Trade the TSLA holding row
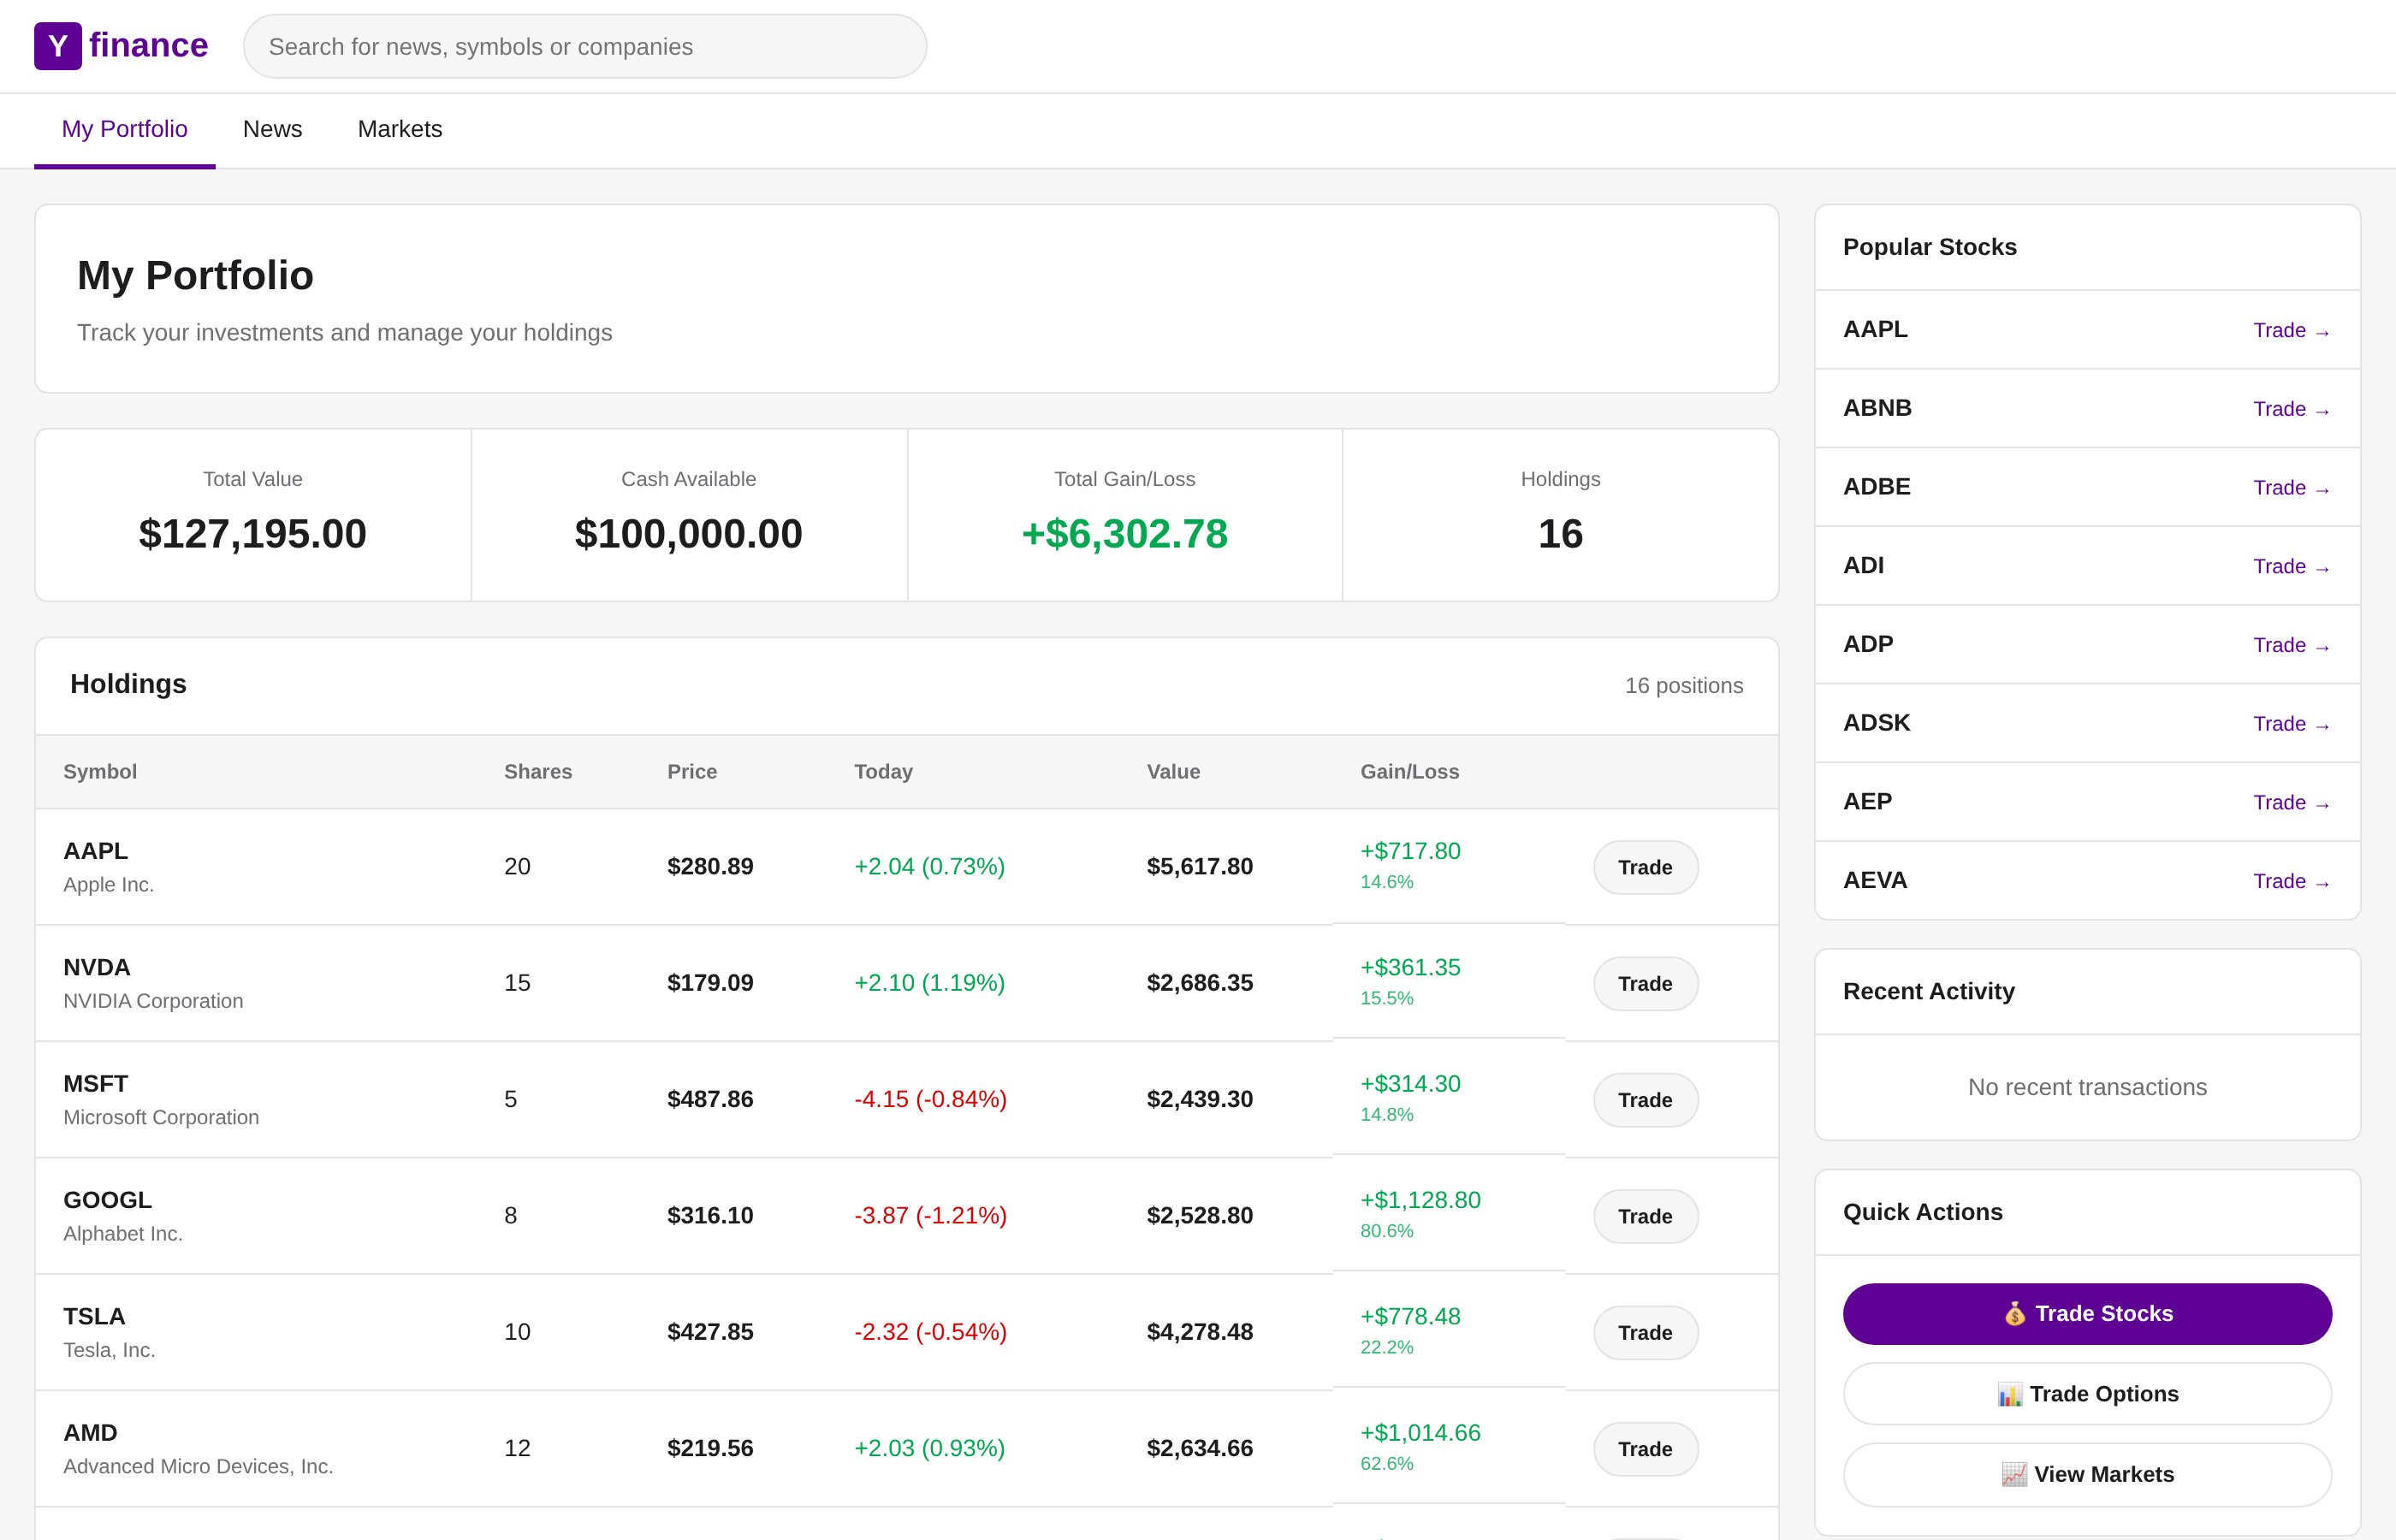 [x=1645, y=1333]
